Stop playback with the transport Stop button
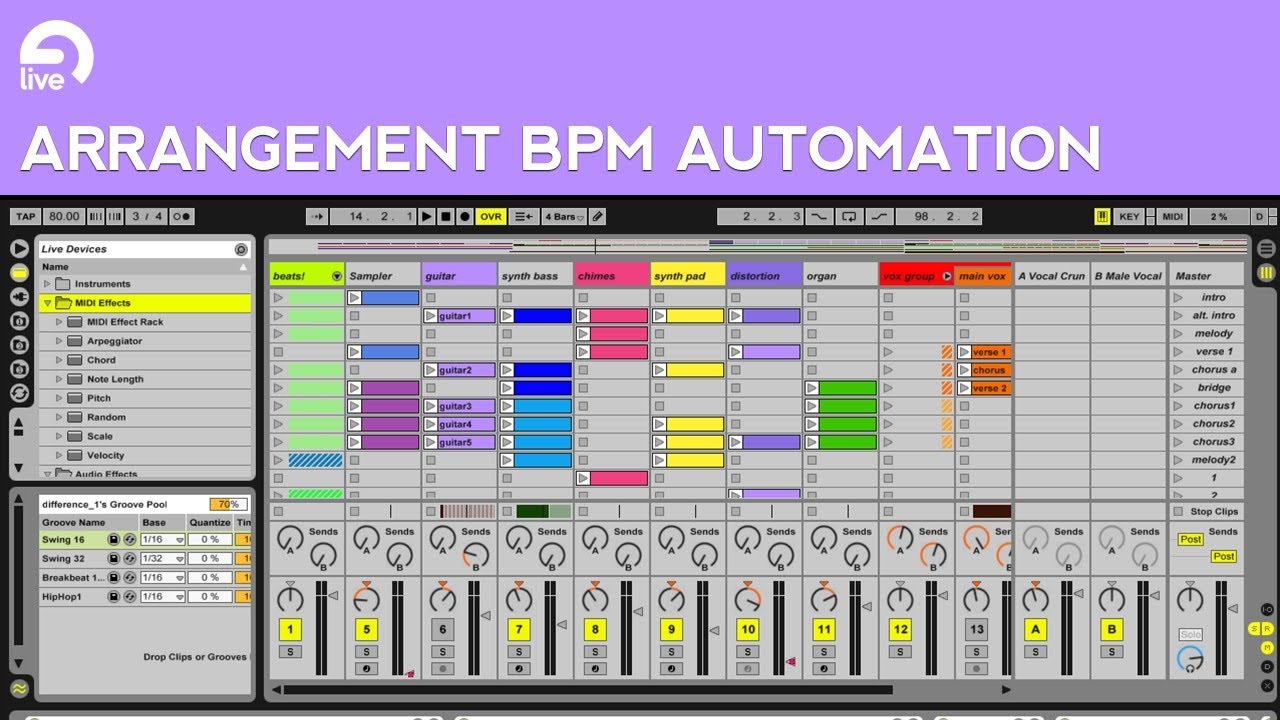Screen dimensions: 1280x720 (x=446, y=216)
